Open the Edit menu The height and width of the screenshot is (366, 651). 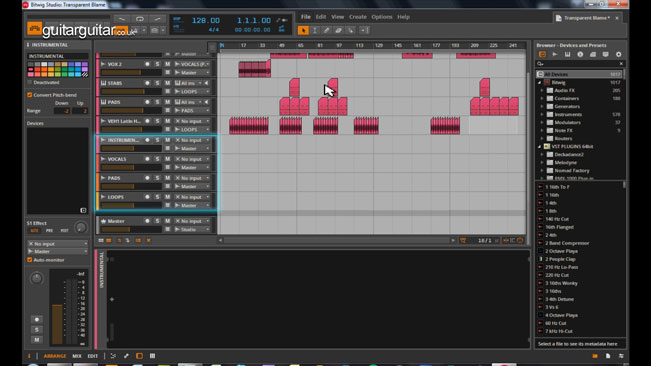click(x=321, y=17)
